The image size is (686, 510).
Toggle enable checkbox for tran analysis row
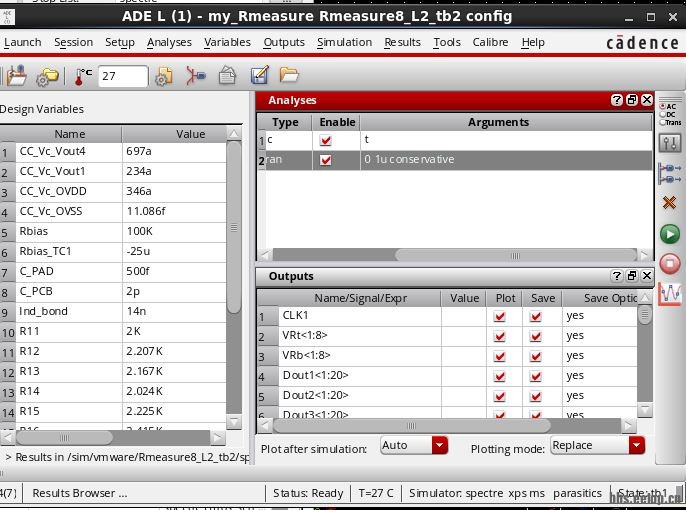326,160
